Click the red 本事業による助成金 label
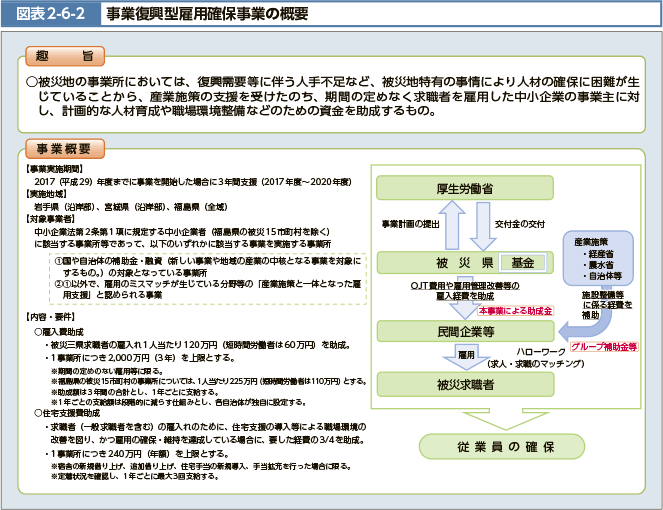 pyautogui.click(x=516, y=311)
